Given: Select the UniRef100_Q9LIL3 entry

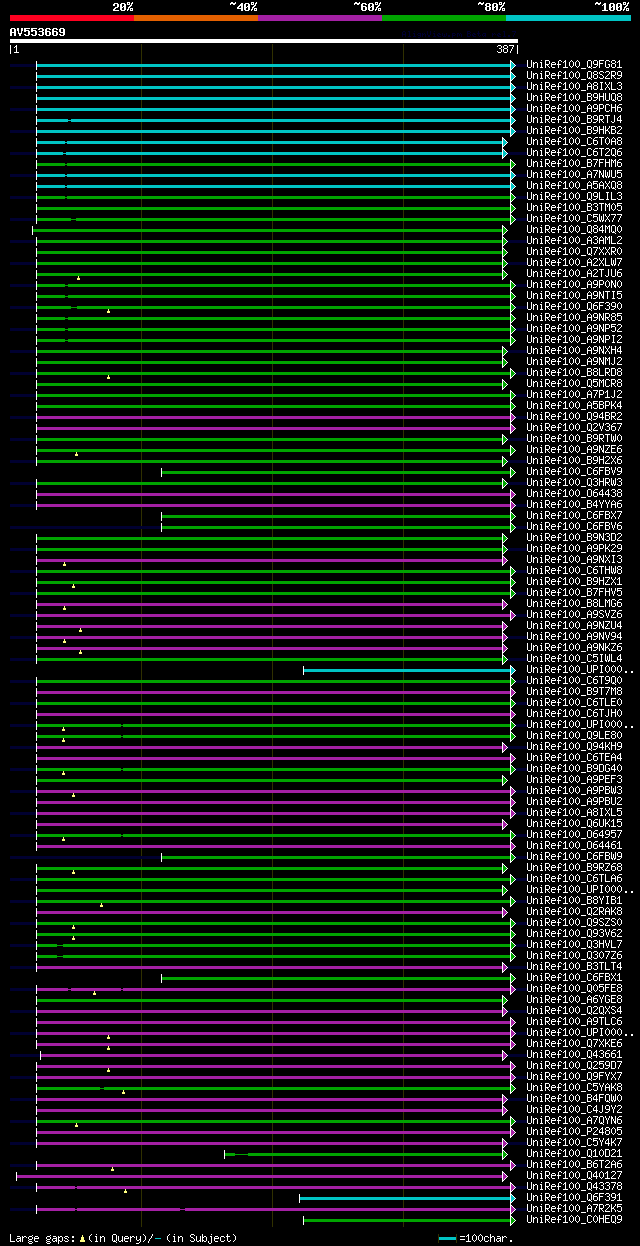Looking at the screenshot, I should tap(575, 197).
